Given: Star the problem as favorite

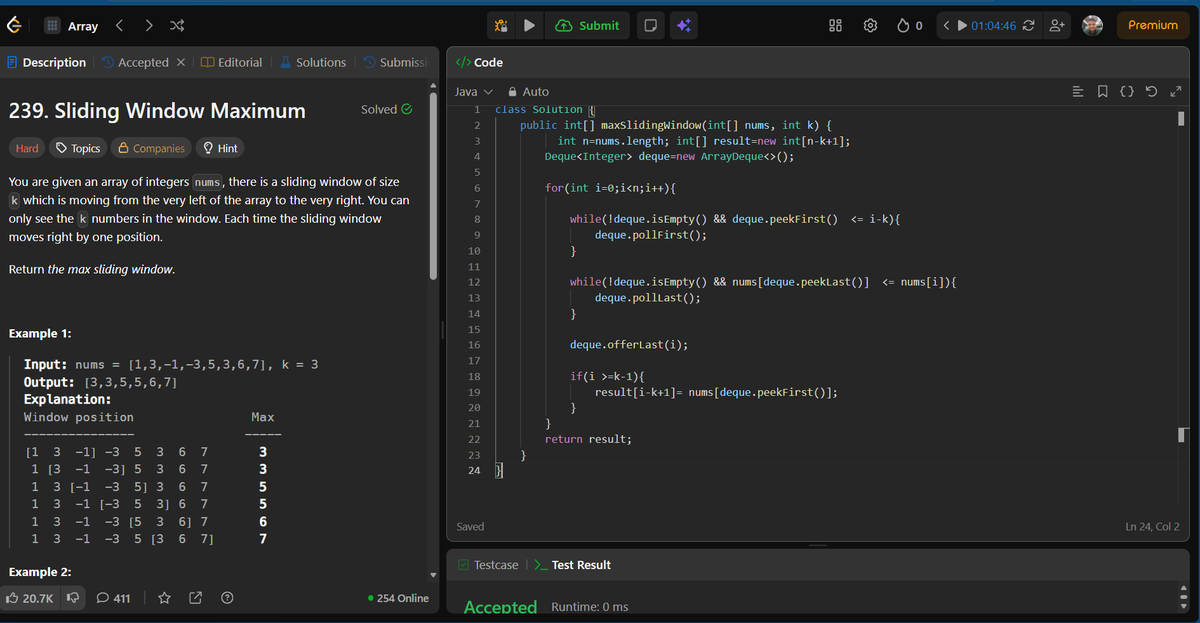Looking at the screenshot, I should click(165, 598).
